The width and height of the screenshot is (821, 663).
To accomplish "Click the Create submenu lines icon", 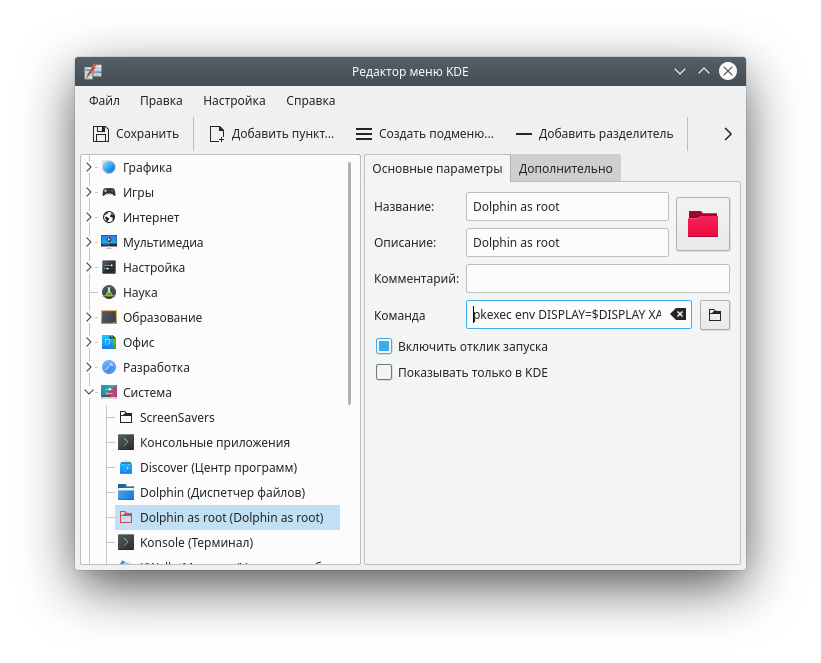I will pyautogui.click(x=364, y=134).
